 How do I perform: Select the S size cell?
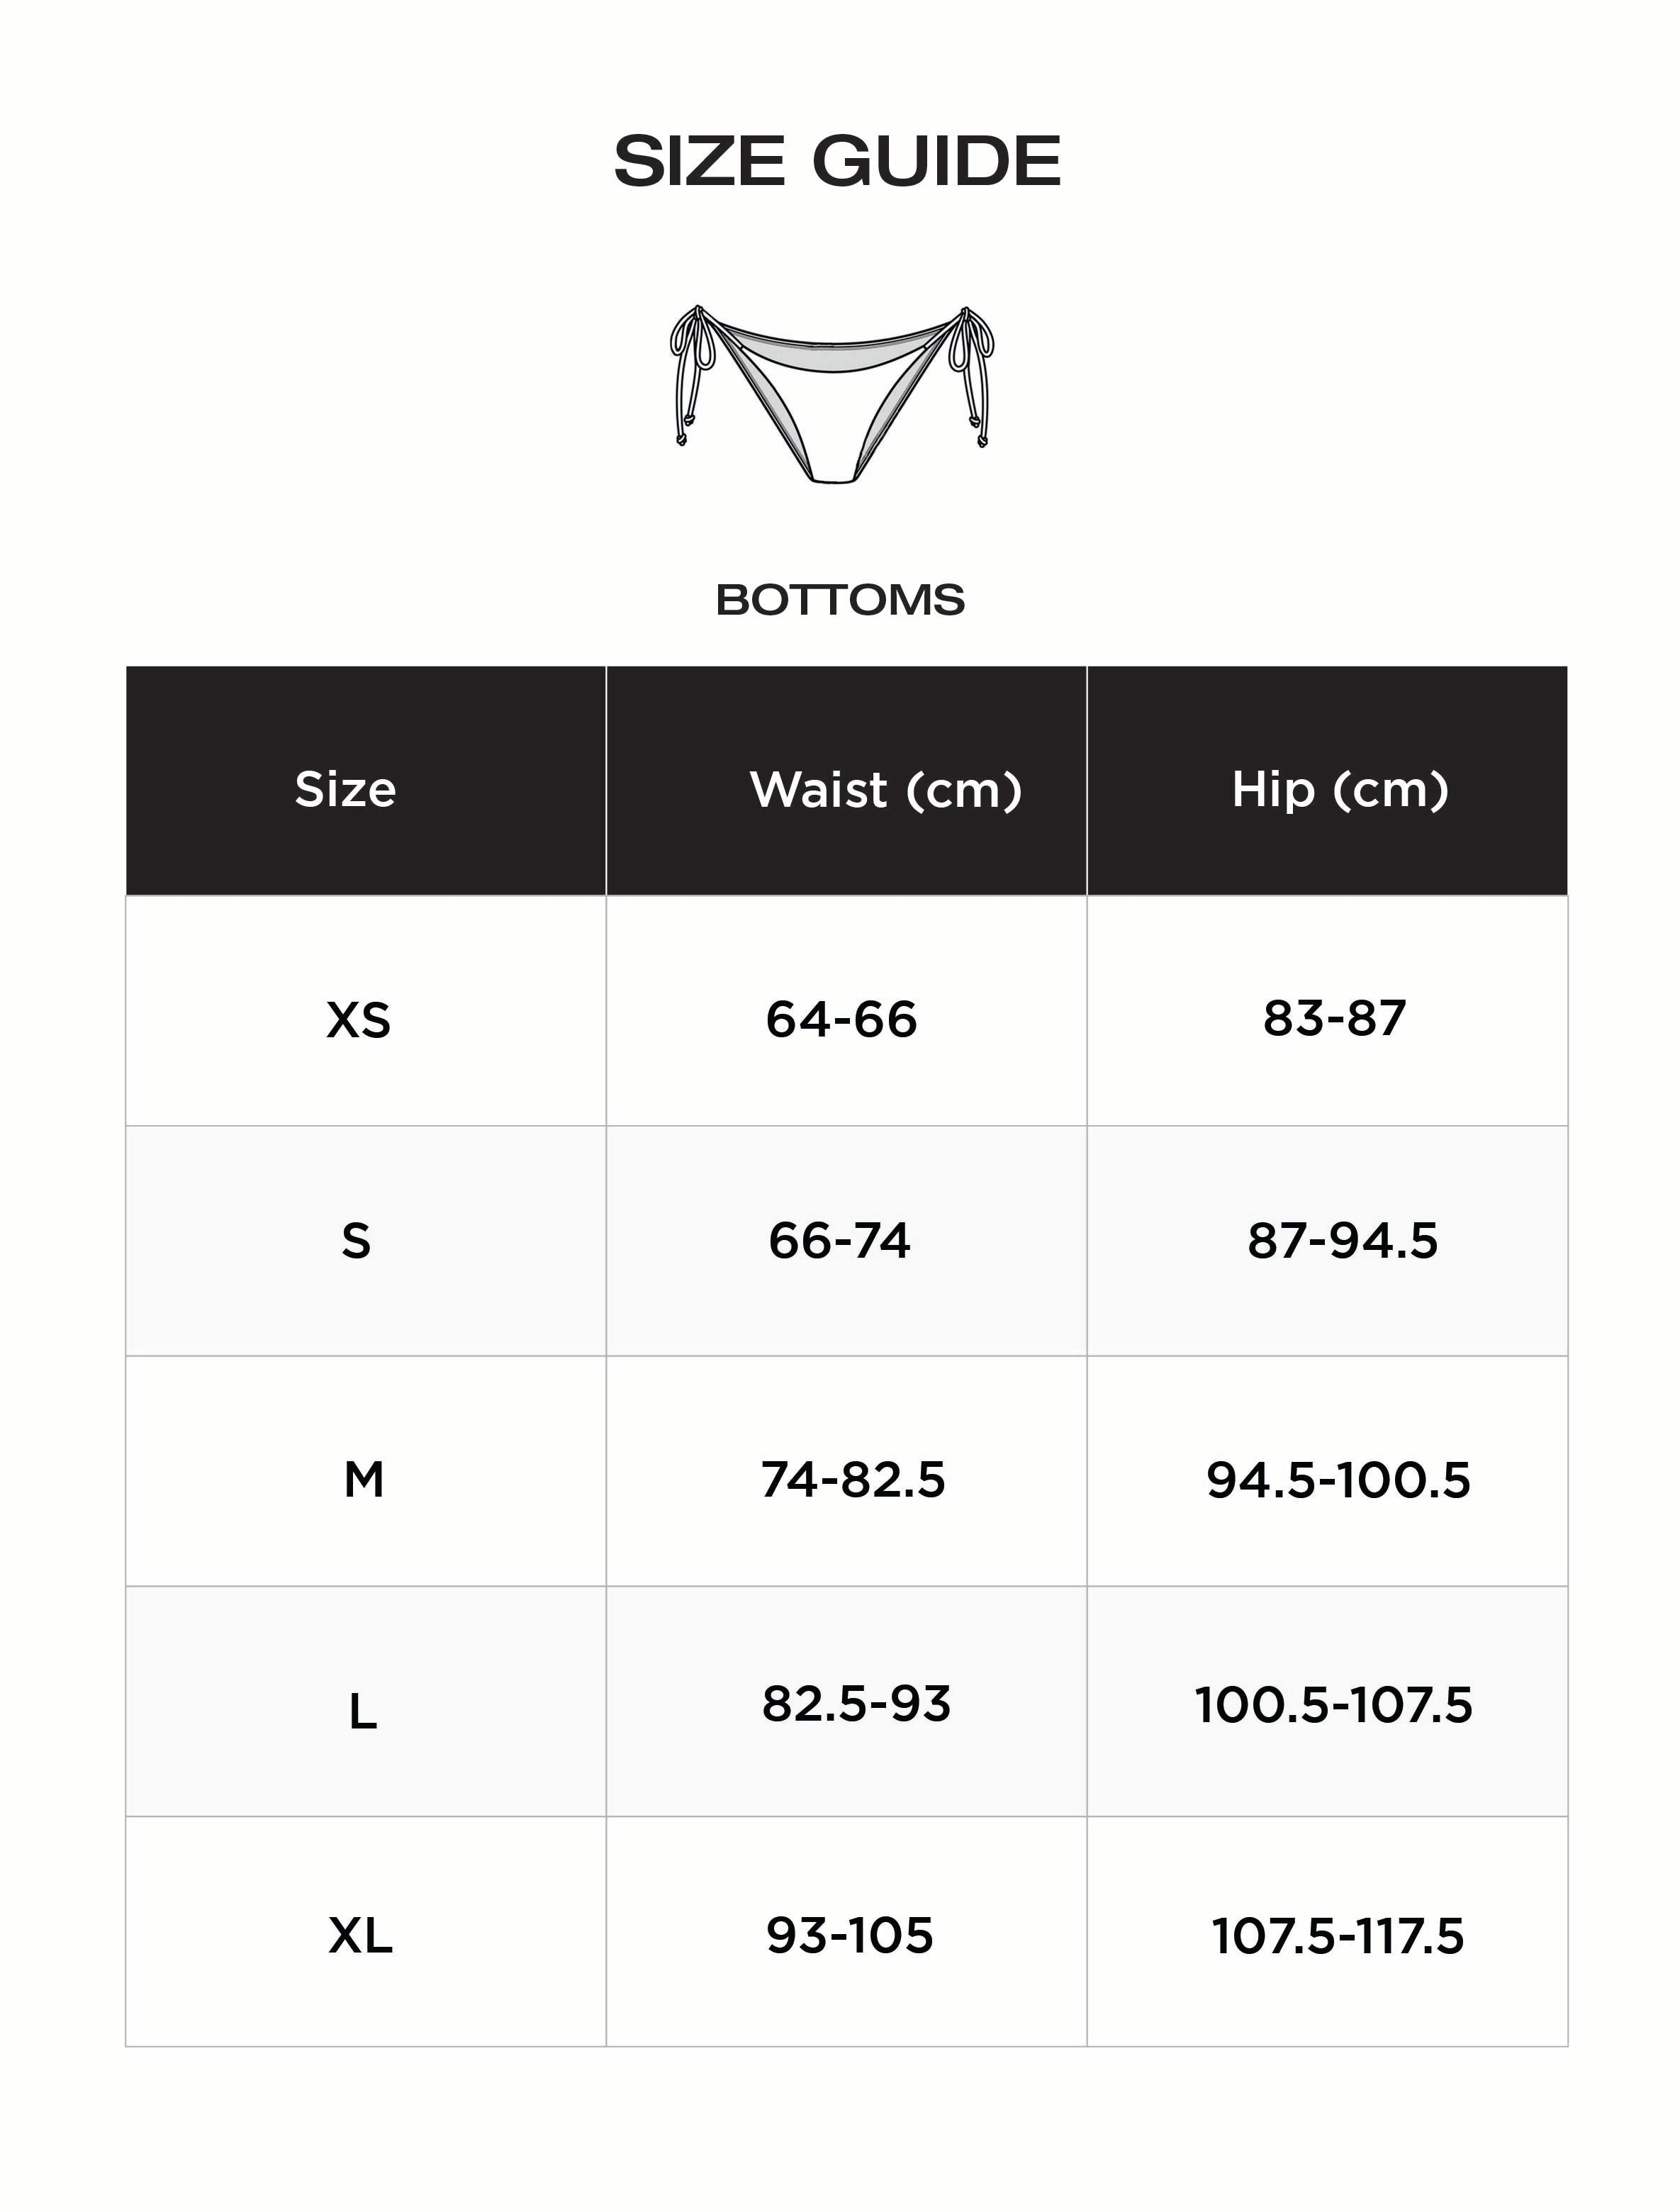[x=356, y=1241]
